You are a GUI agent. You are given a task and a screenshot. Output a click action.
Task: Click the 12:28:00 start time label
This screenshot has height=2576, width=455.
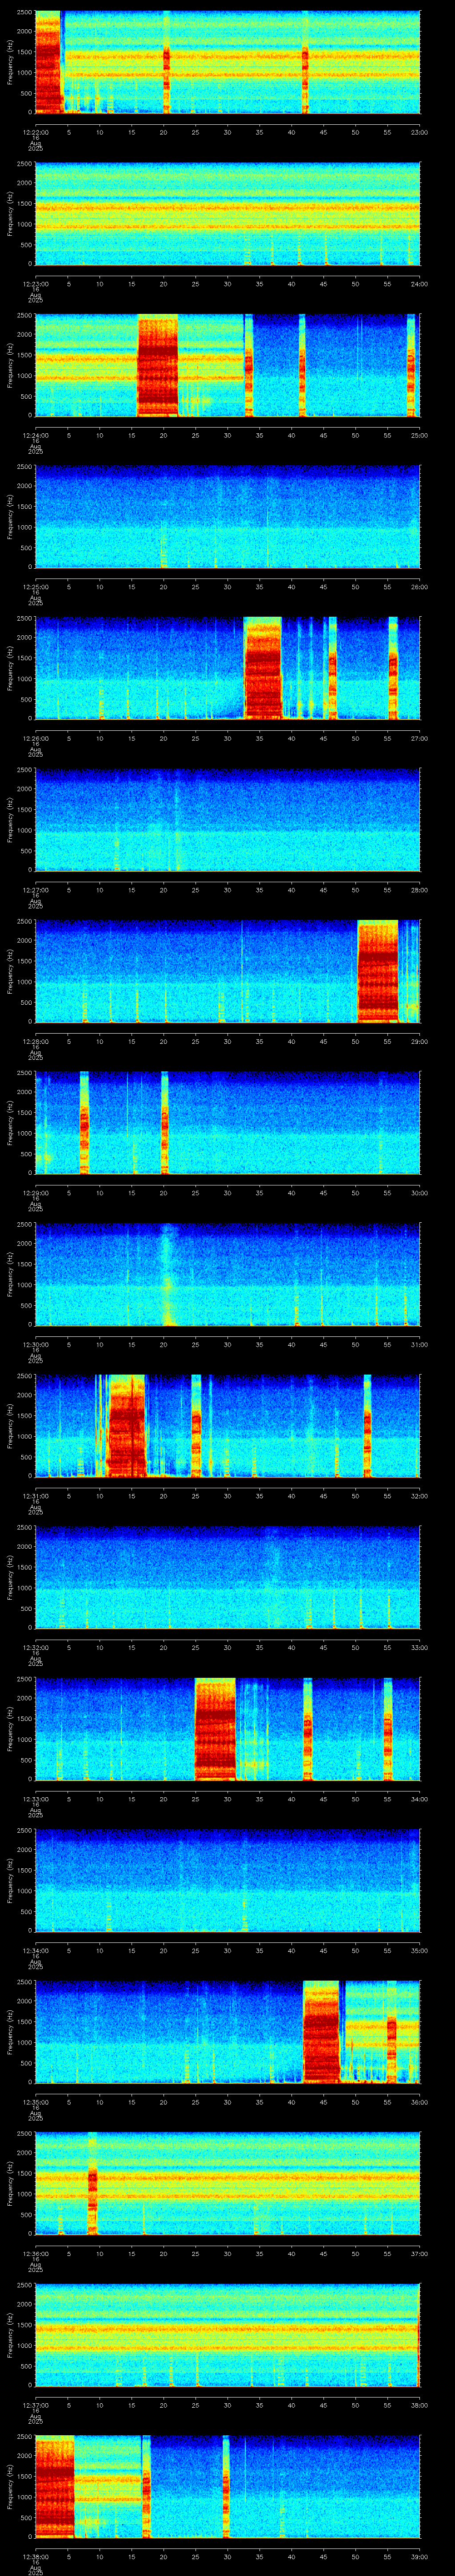[x=35, y=1041]
